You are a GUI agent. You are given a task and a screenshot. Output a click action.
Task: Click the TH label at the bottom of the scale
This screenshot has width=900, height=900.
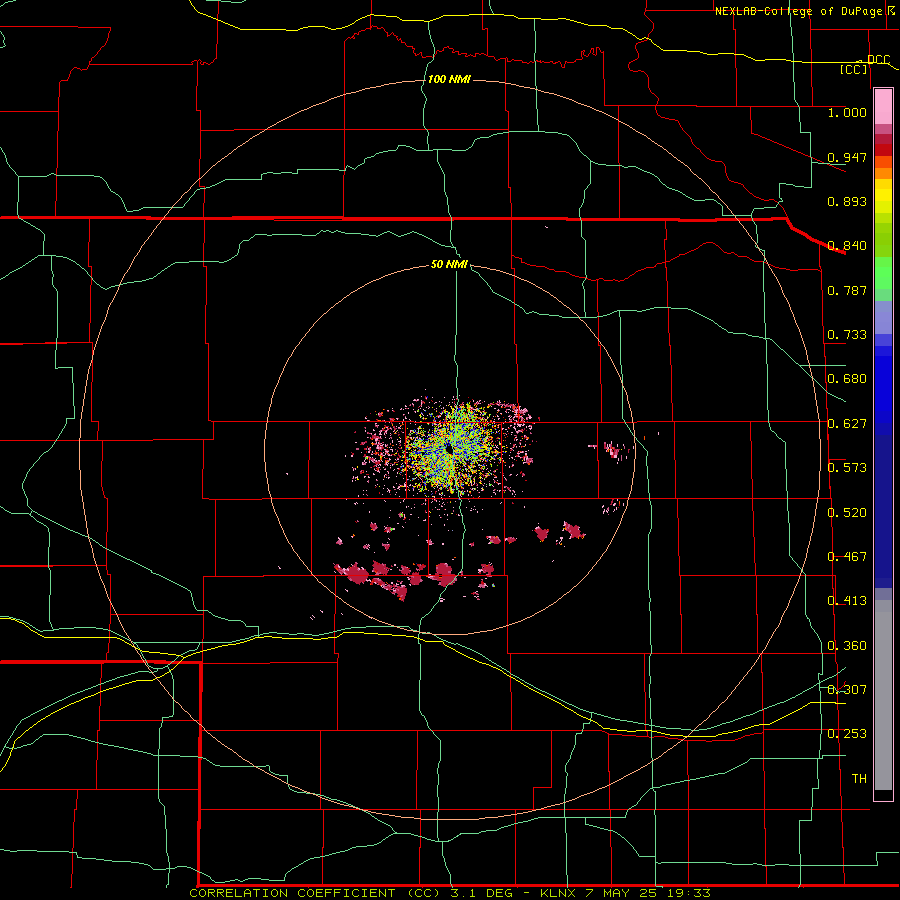pyautogui.click(x=859, y=779)
